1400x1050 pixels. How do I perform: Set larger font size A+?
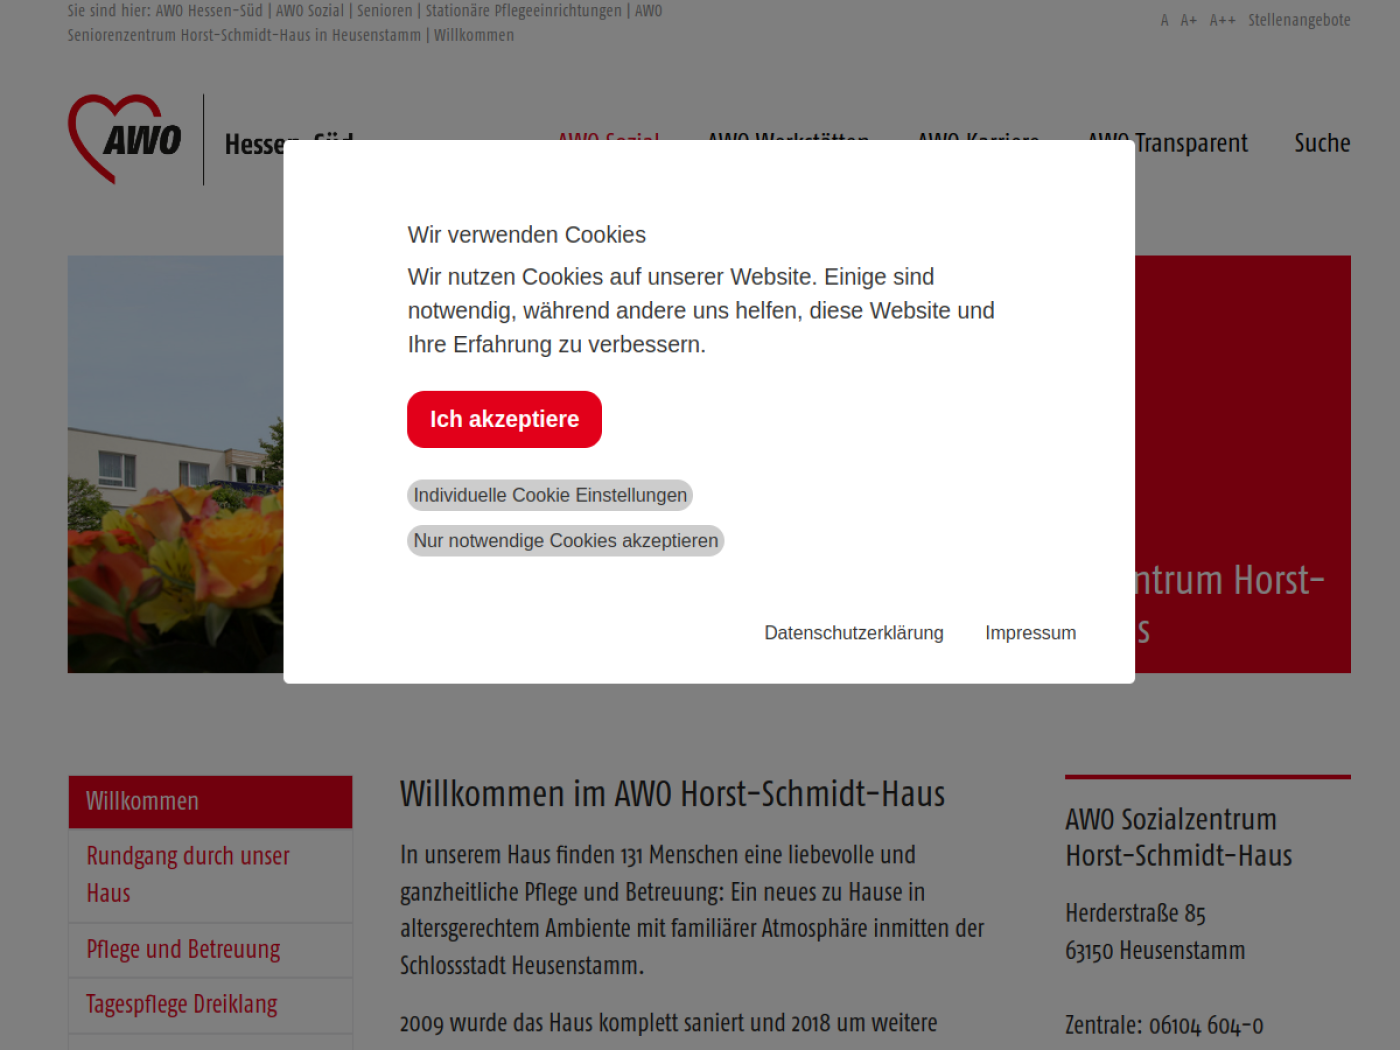[1188, 20]
